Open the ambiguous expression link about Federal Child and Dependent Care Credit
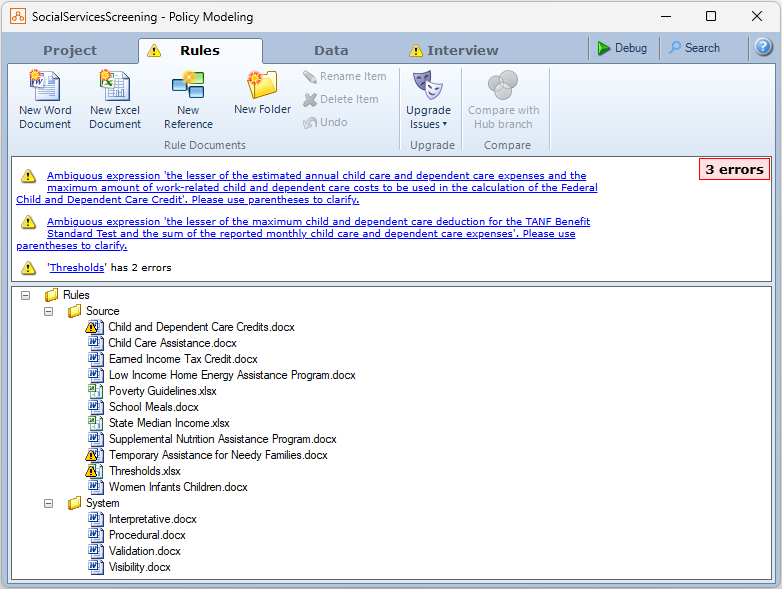The height and width of the screenshot is (589, 782). (x=307, y=188)
